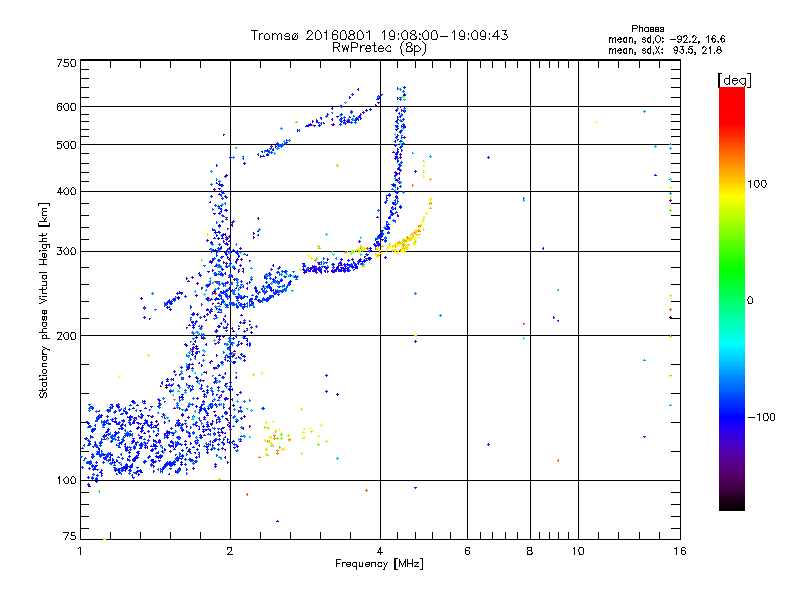Click the '200' height axis label

[x=66, y=336]
